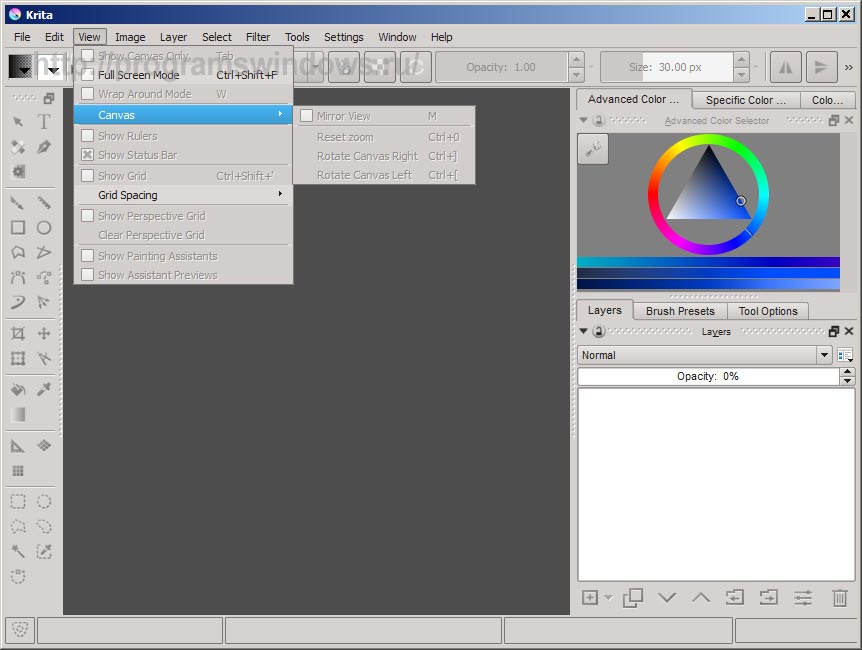Expand hidden toolbar items chevron
This screenshot has height=650, width=862.
pyautogui.click(x=849, y=67)
